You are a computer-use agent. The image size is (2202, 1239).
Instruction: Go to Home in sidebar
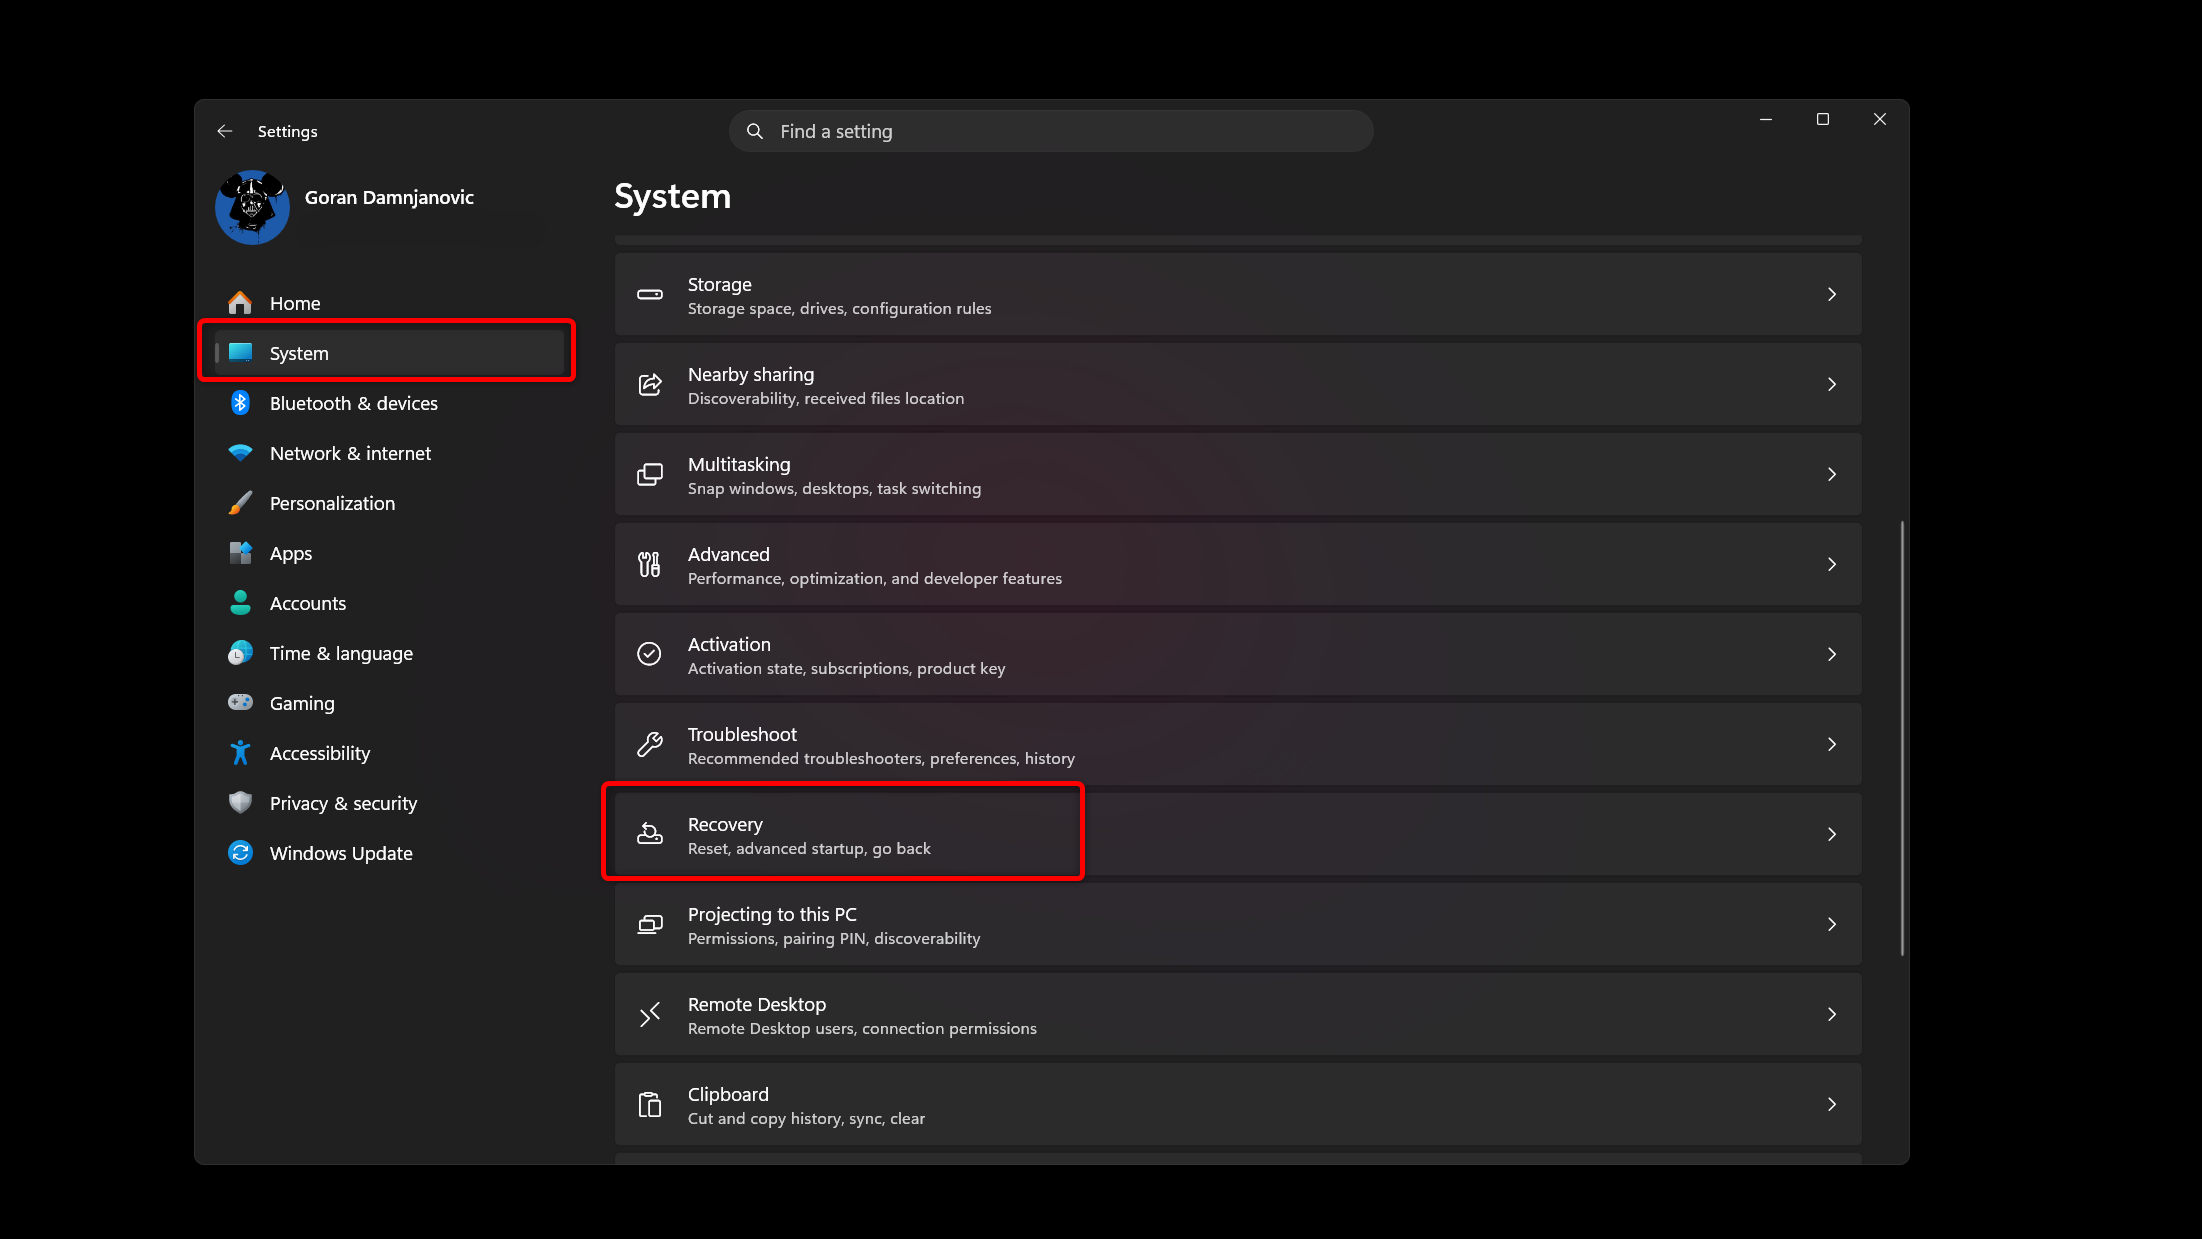tap(295, 303)
